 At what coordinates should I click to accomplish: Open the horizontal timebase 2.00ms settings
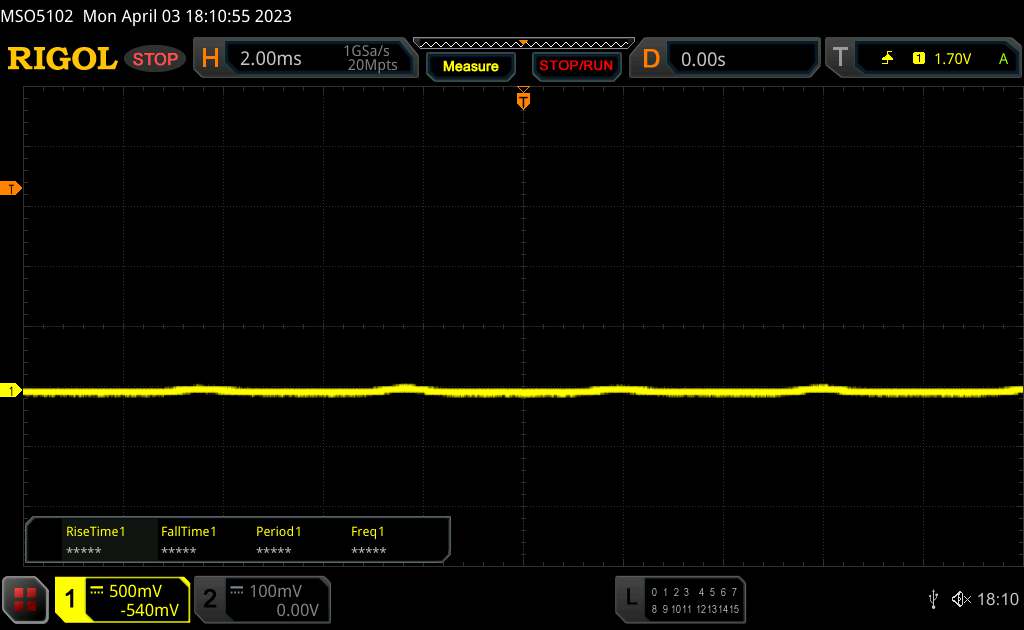[x=301, y=59]
